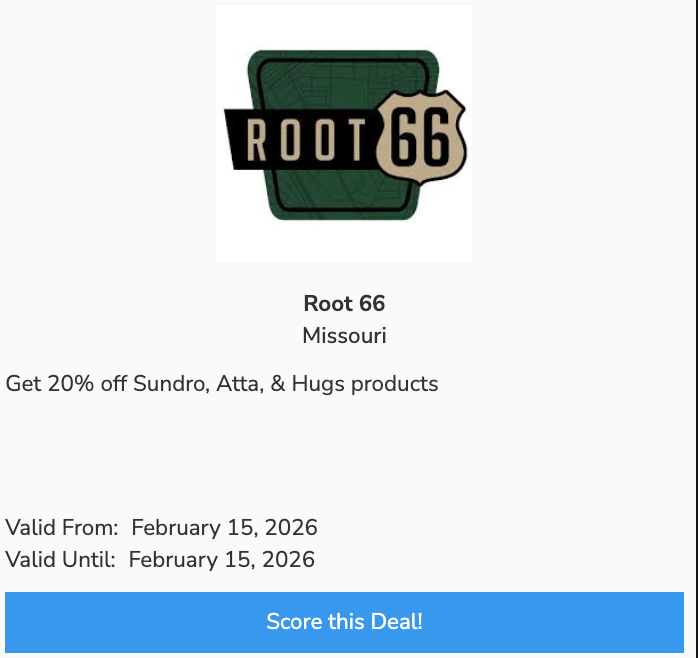Click the letter T in ROOT logo
The image size is (698, 658).
tap(358, 141)
